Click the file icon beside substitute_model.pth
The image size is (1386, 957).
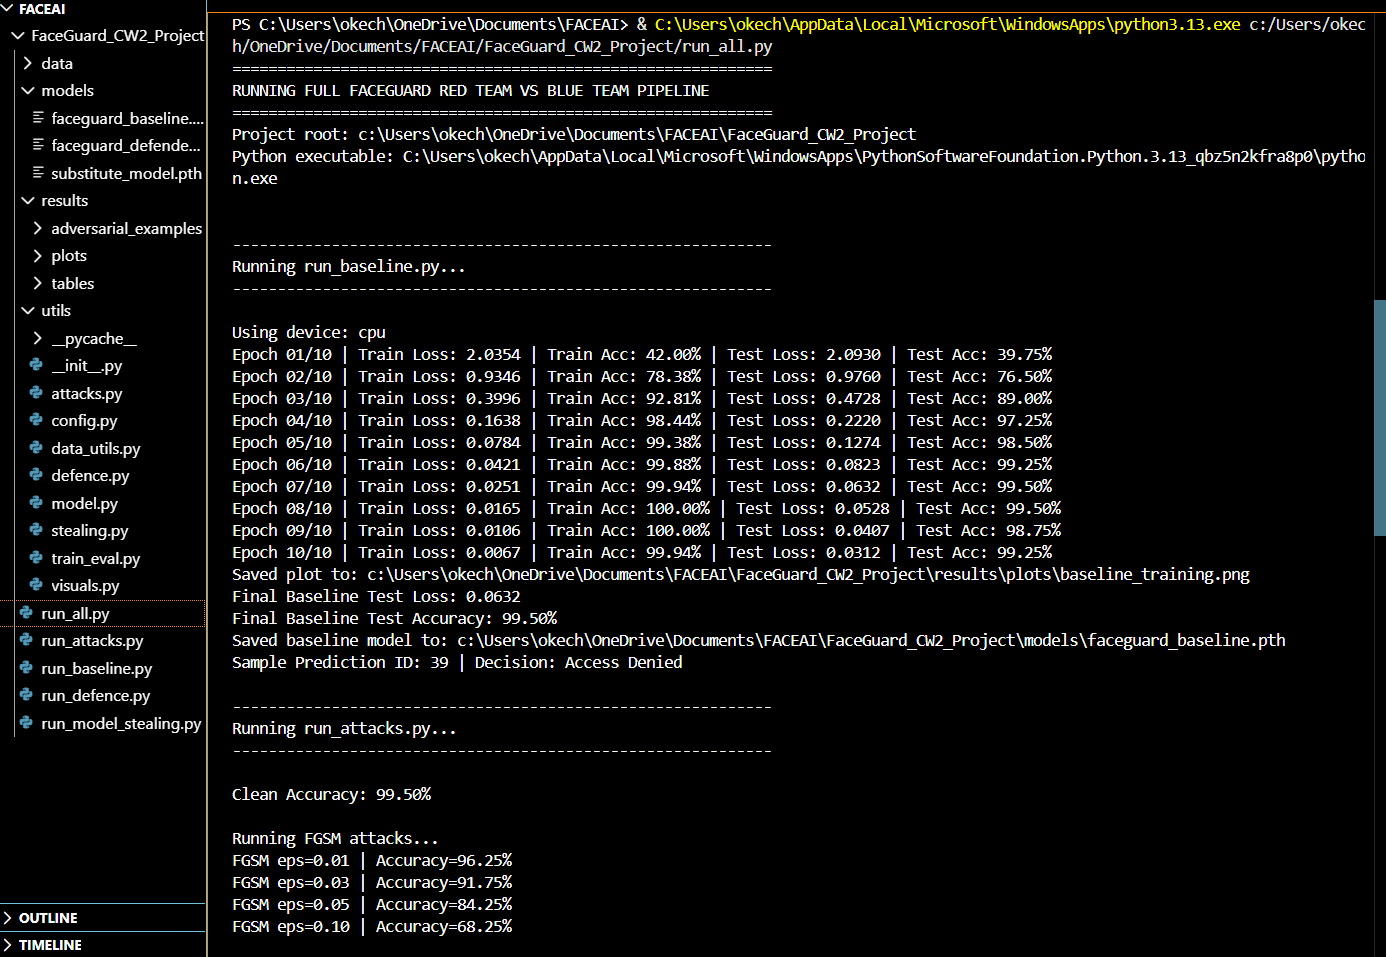point(38,173)
